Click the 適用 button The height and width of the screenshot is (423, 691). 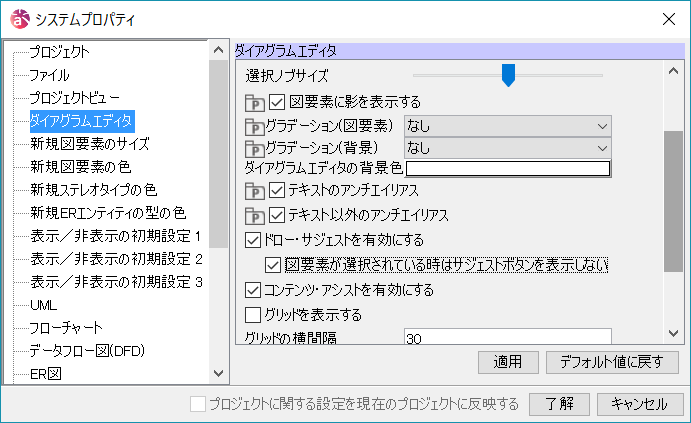tap(508, 362)
